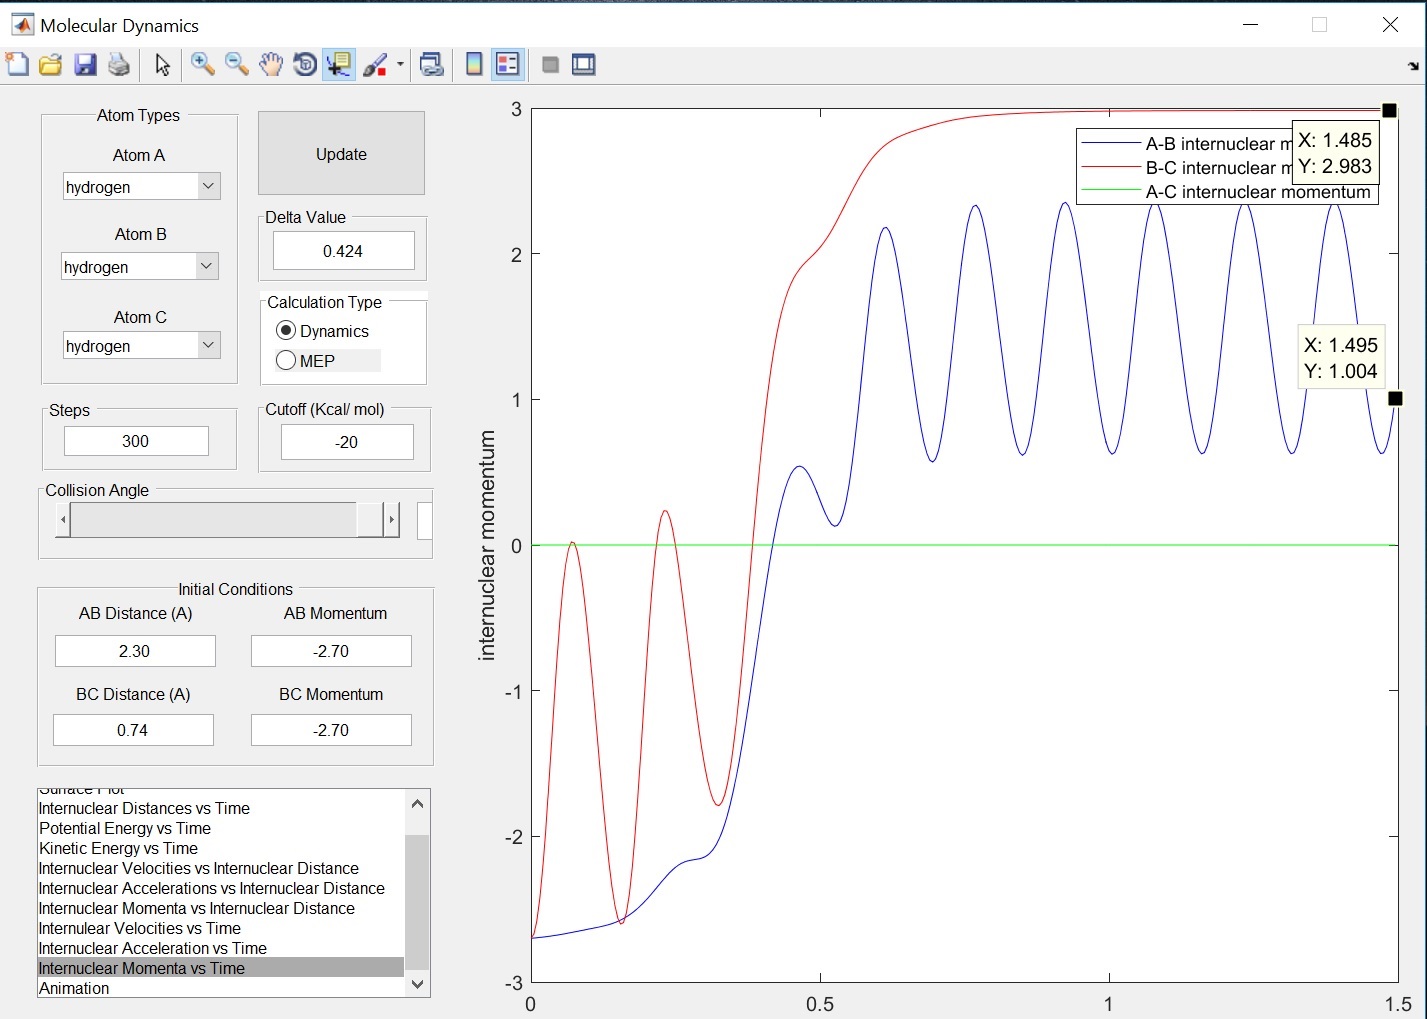Click the Save Figure floppy icon

pyautogui.click(x=85, y=65)
